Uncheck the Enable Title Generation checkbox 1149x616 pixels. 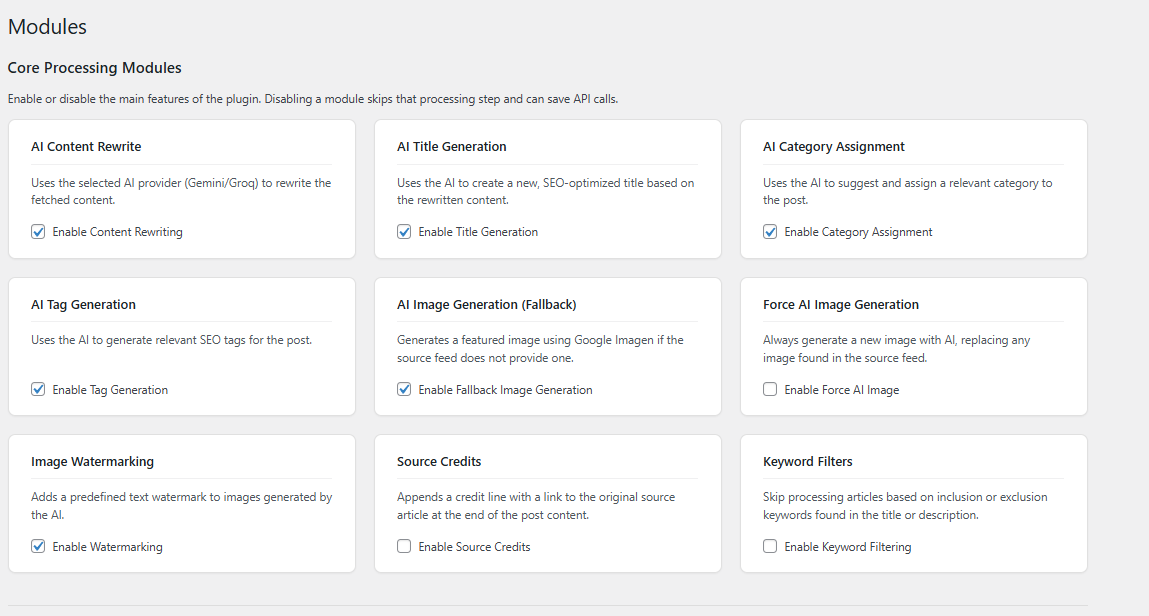[x=404, y=232]
